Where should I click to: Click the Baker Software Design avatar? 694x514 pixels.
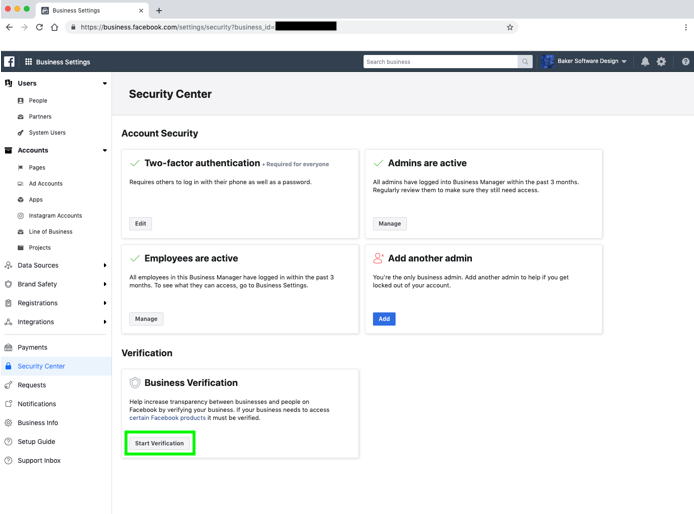click(547, 62)
